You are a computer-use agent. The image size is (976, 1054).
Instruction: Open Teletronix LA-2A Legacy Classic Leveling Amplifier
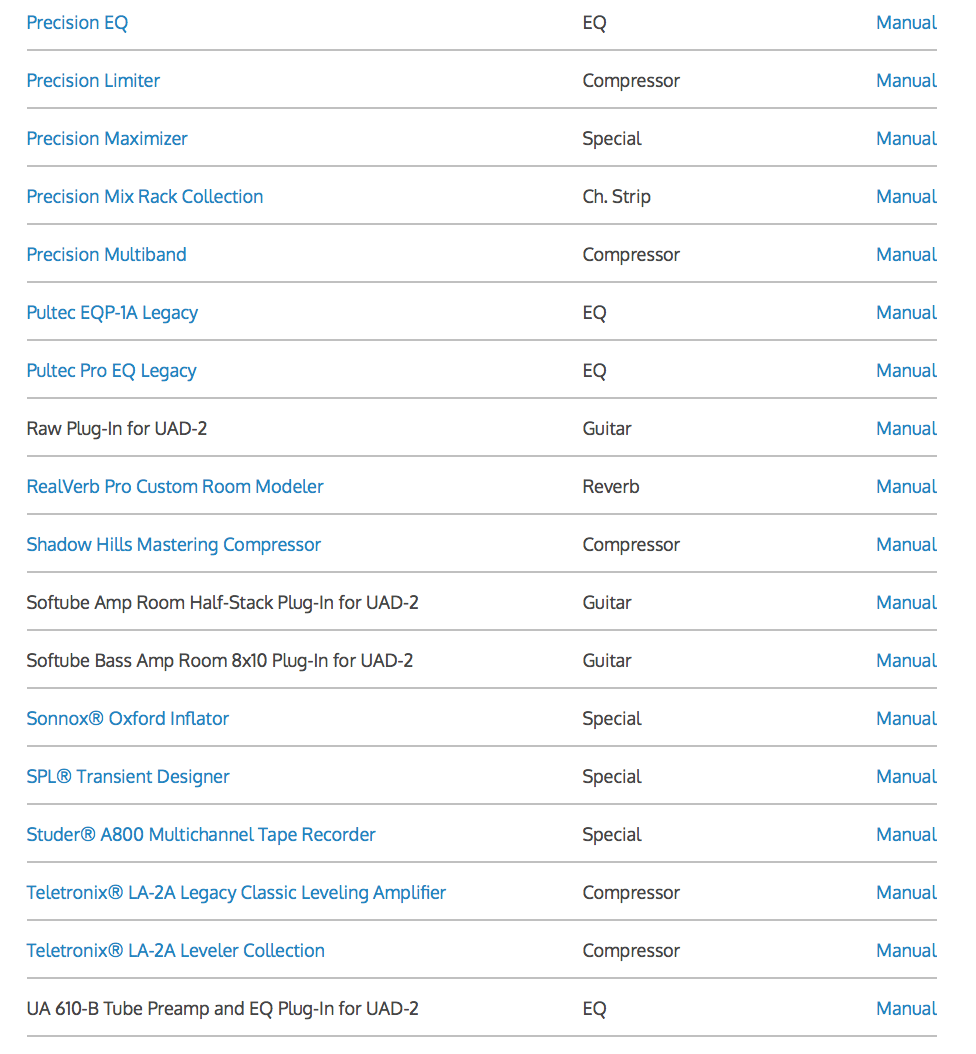[x=236, y=893]
